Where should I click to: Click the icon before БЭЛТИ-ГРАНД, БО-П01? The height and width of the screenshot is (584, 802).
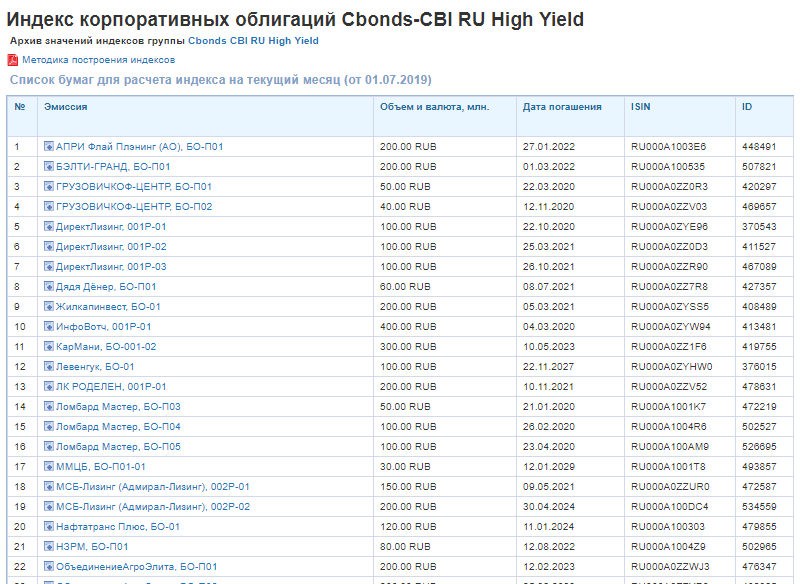coord(48,167)
